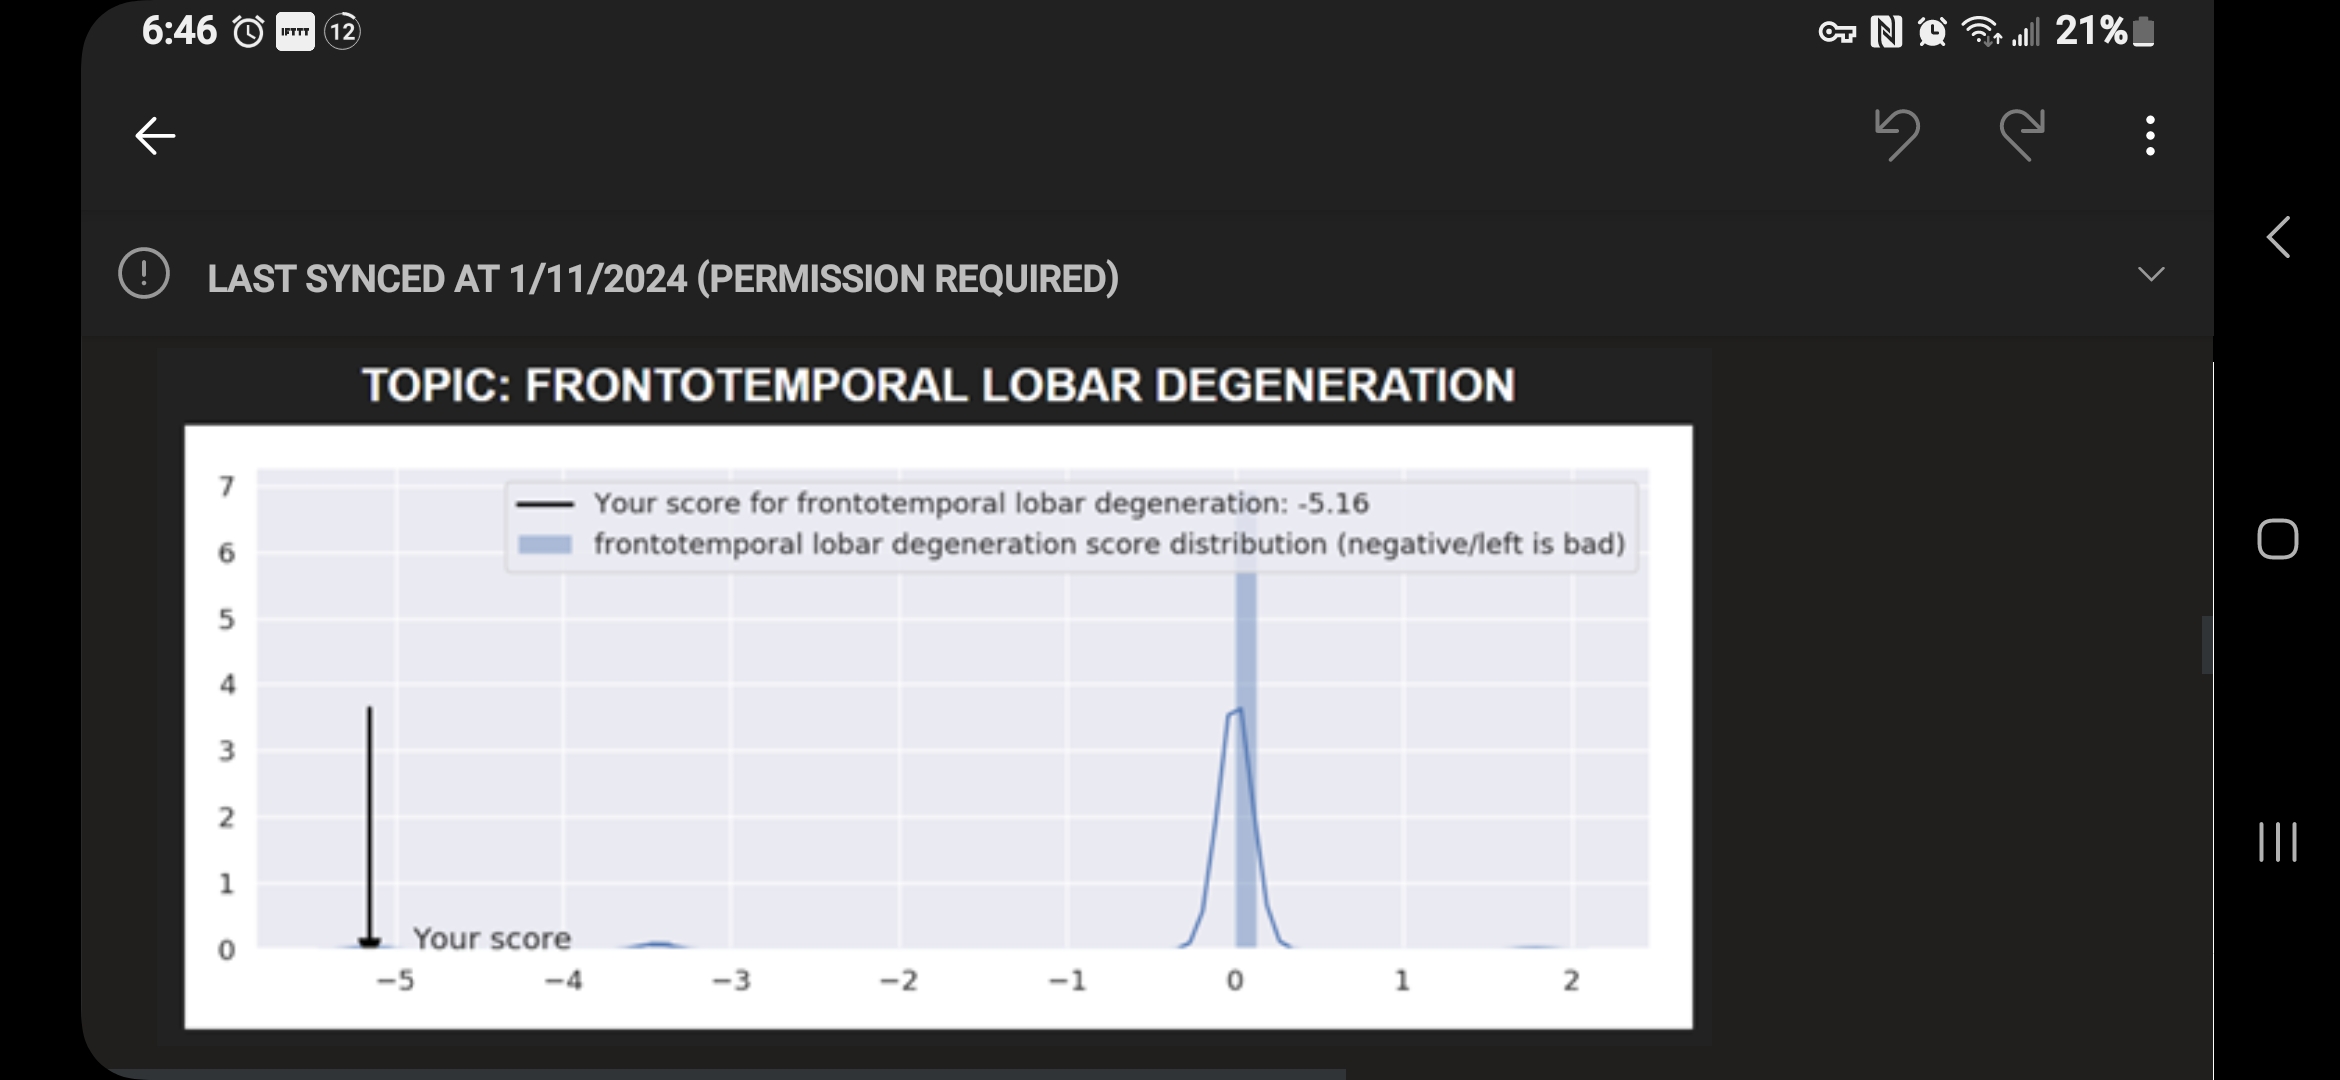Tap the VPN key status icon

click(1837, 33)
